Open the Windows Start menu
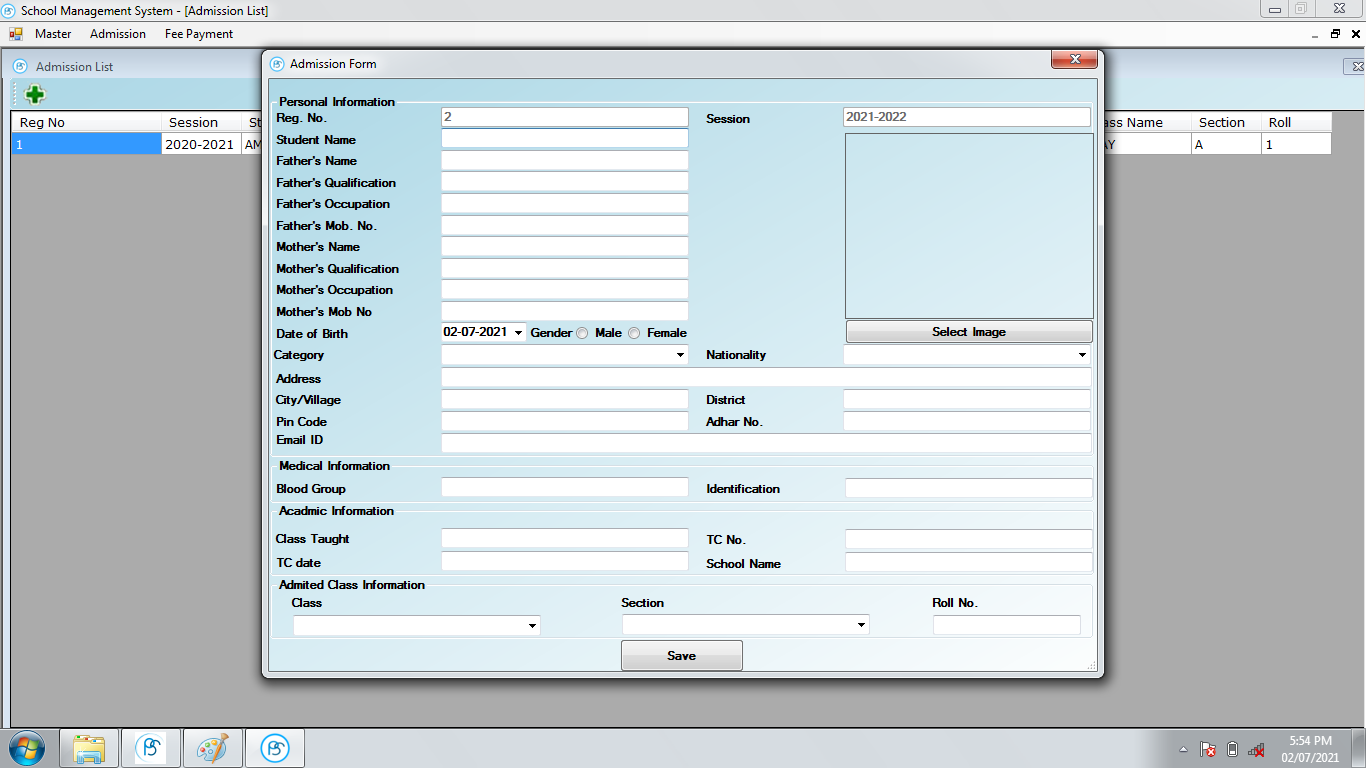The height and width of the screenshot is (768, 1366). click(27, 748)
